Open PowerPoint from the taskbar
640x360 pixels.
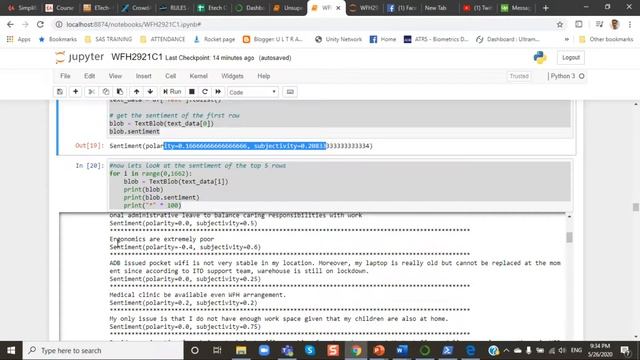point(379,350)
